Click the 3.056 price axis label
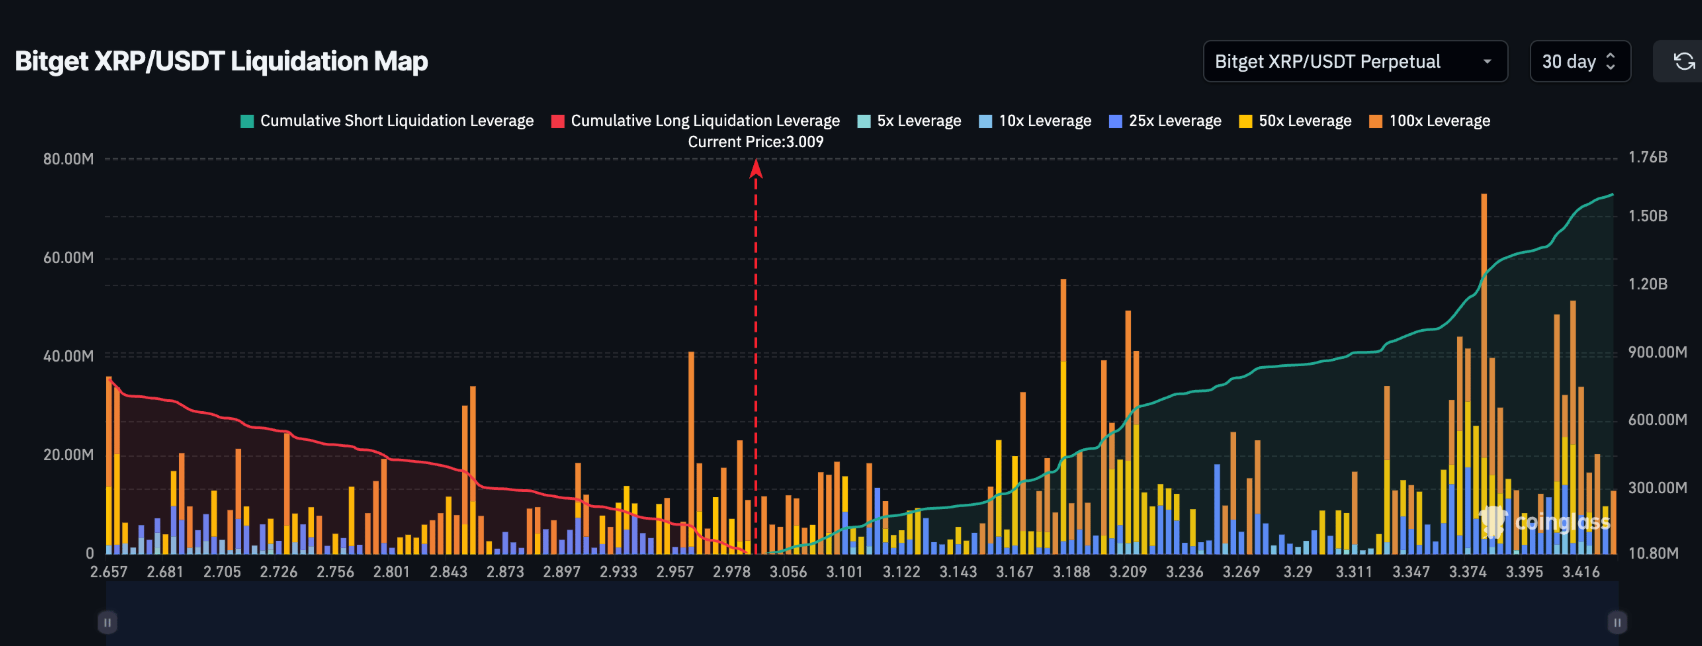Screen dimensions: 1702x646 (788, 572)
